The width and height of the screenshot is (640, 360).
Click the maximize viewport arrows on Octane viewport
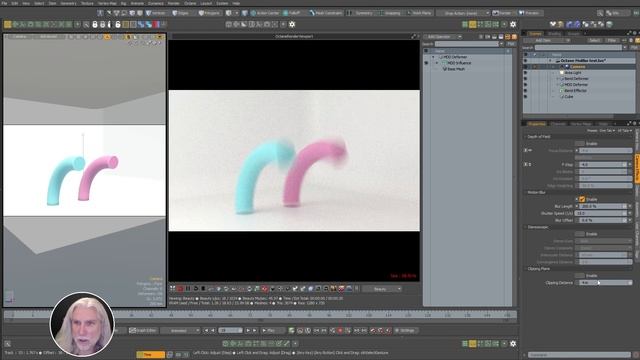click(413, 36)
